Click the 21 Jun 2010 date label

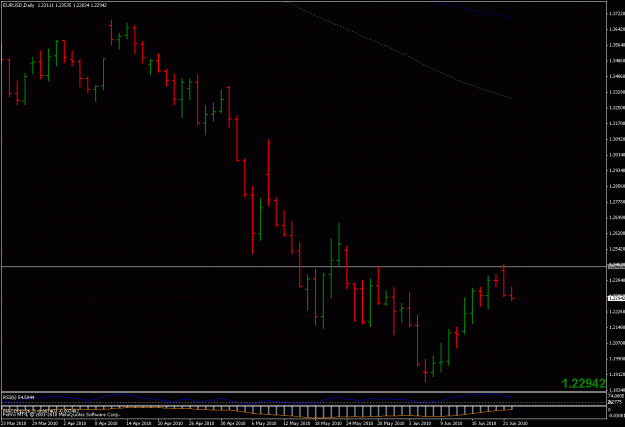click(x=515, y=423)
